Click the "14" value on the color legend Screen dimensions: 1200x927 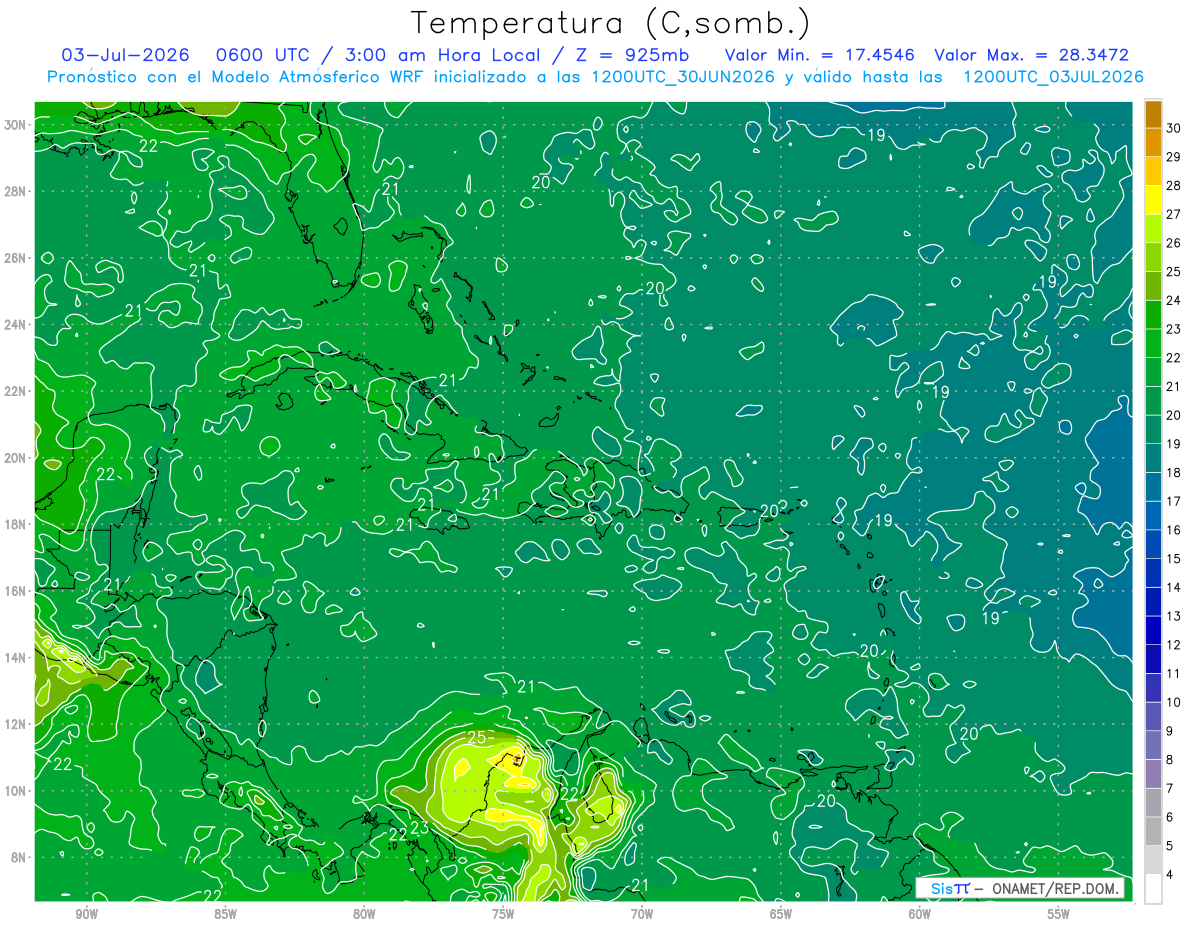[x=1174, y=587]
